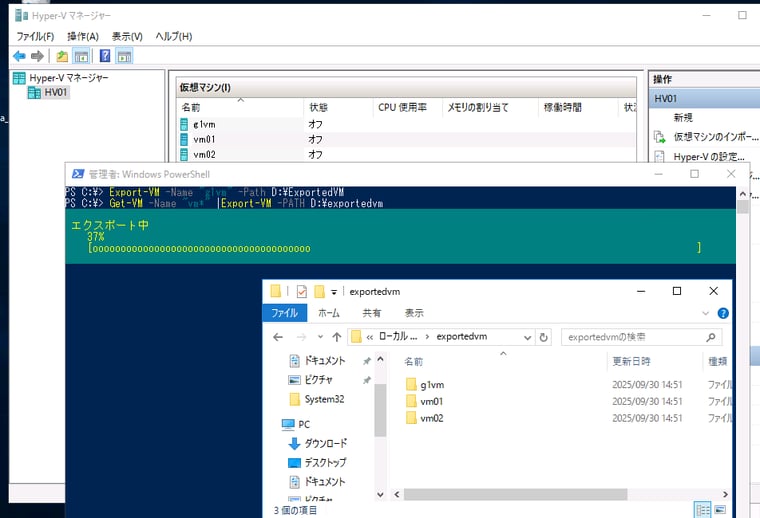Select the vm01 virtual machine row

[x=406, y=140]
